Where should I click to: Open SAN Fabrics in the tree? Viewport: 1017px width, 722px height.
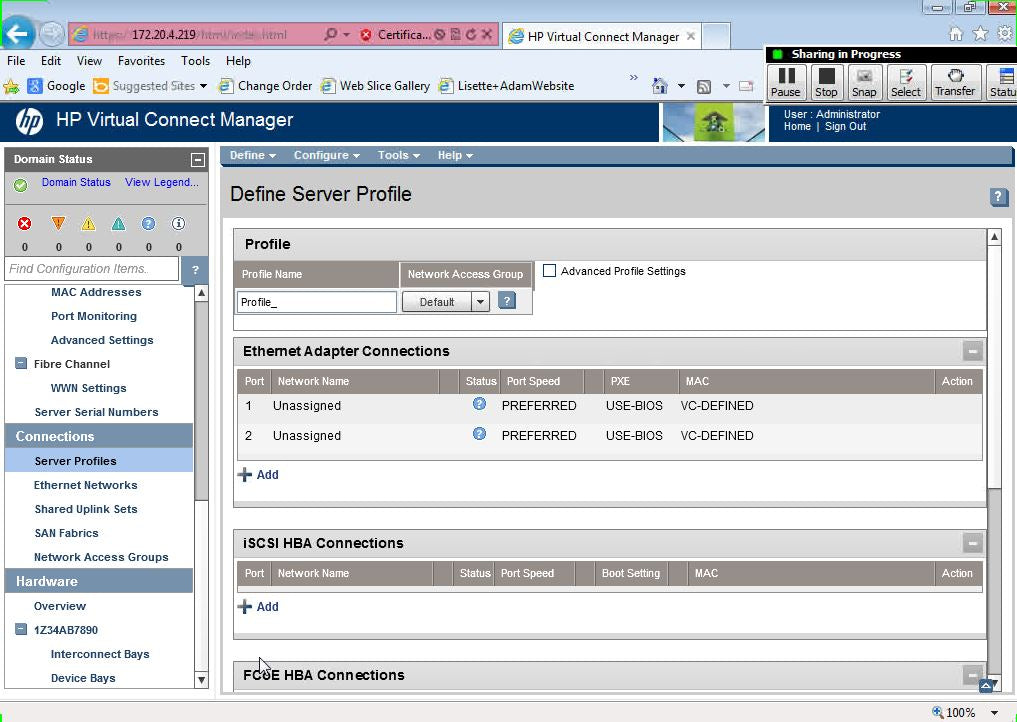coord(66,533)
